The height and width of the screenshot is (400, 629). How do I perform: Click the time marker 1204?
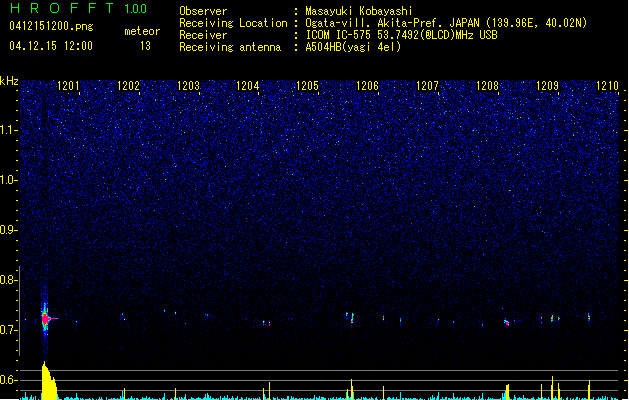[x=248, y=86]
